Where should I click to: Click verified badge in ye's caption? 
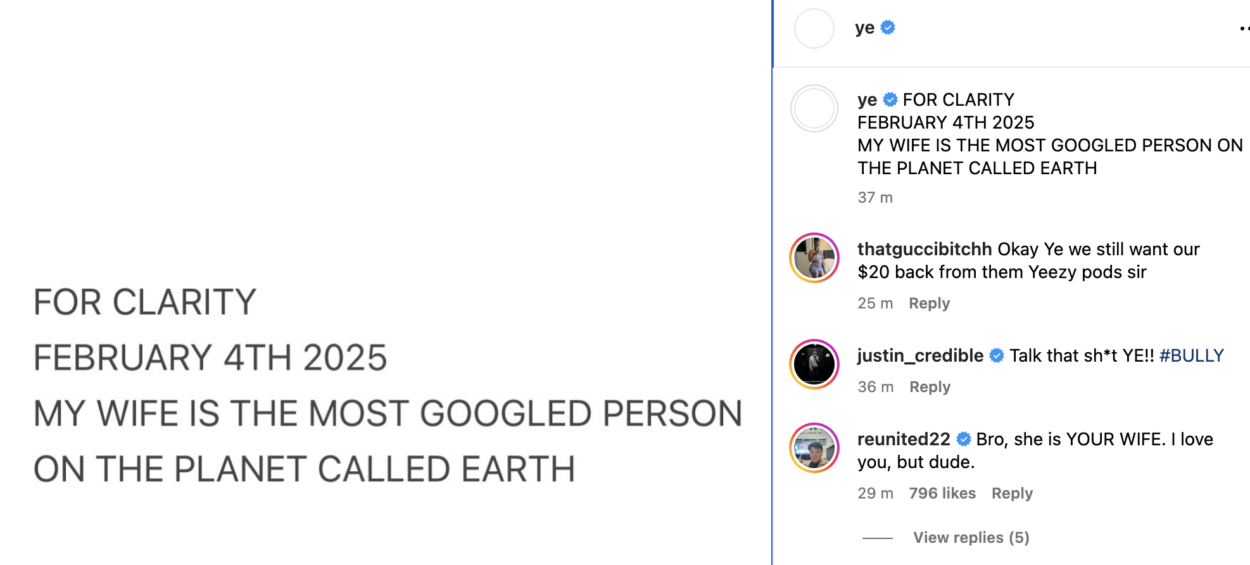click(890, 100)
